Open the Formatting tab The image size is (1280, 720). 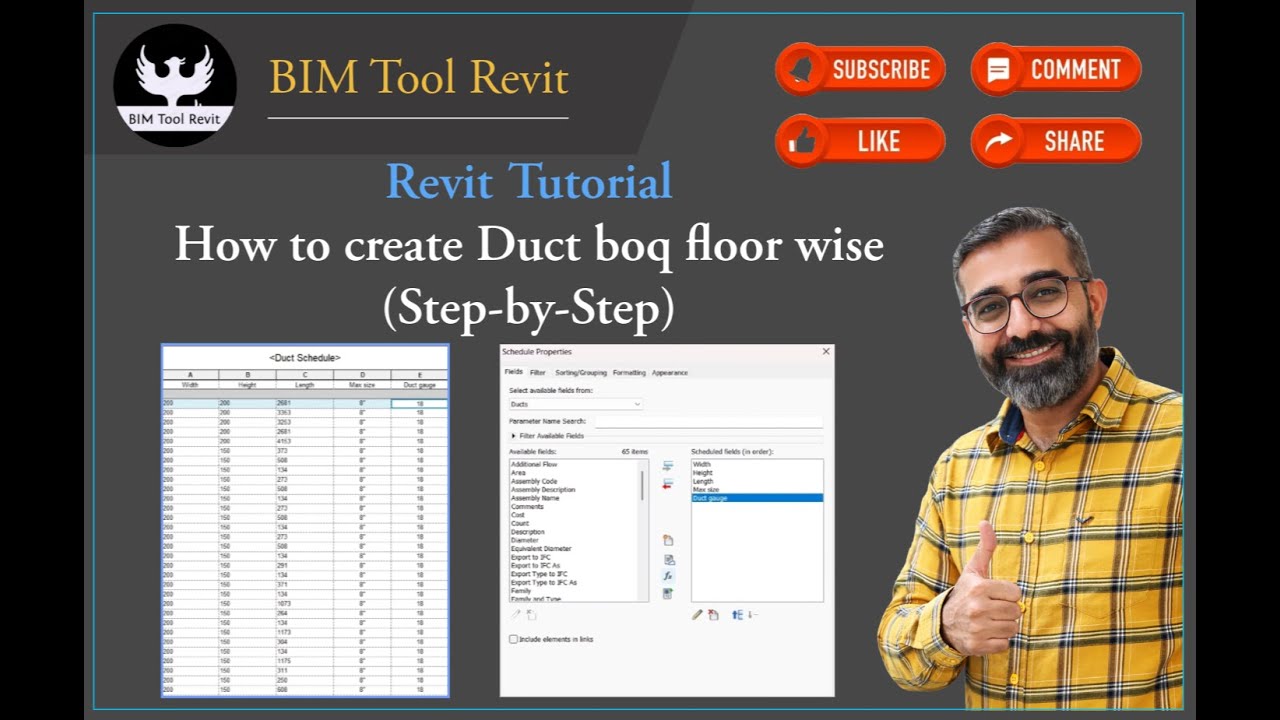pyautogui.click(x=629, y=372)
